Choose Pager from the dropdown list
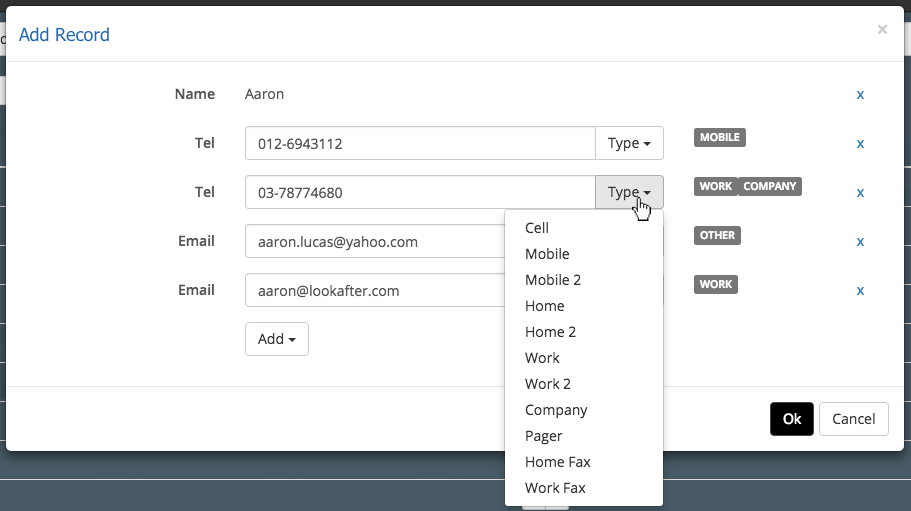911x511 pixels. [x=544, y=436]
